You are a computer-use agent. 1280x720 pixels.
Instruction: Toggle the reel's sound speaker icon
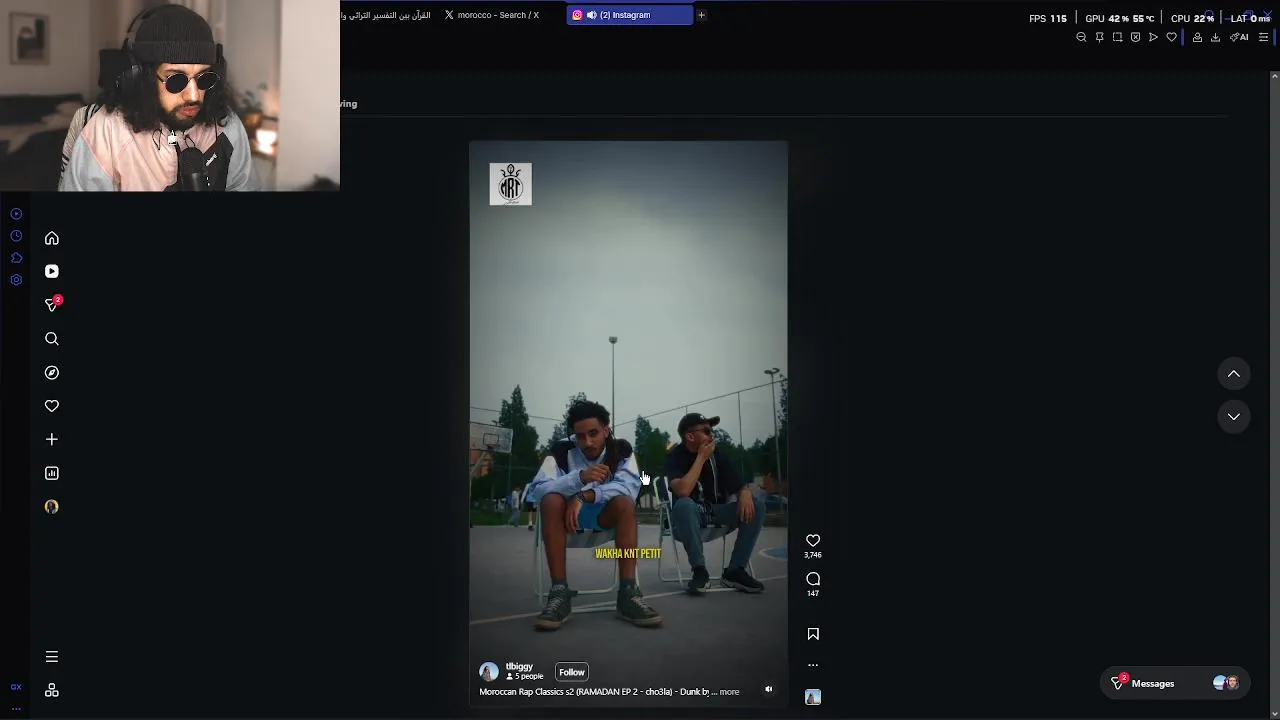point(768,689)
